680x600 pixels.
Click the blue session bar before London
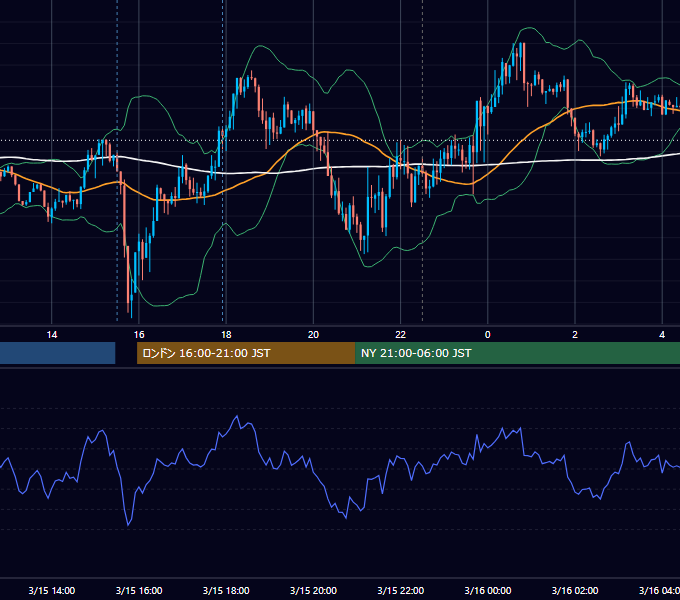[57, 353]
